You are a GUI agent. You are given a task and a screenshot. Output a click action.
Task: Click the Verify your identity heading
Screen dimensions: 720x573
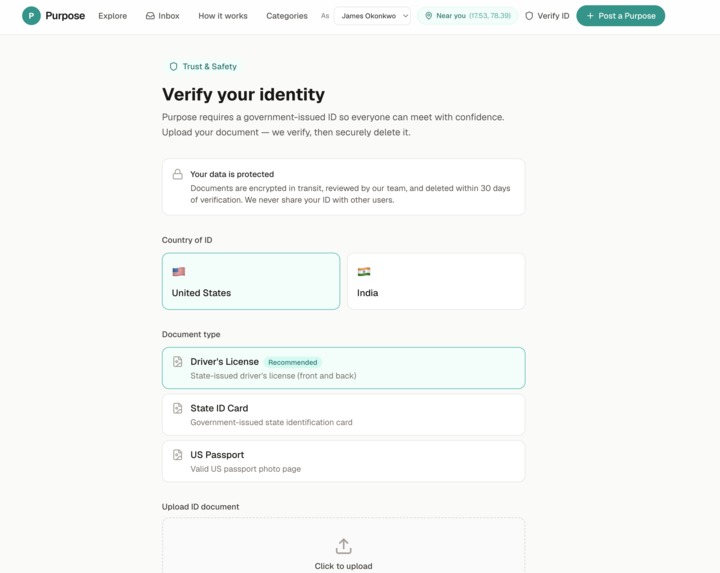pos(243,95)
